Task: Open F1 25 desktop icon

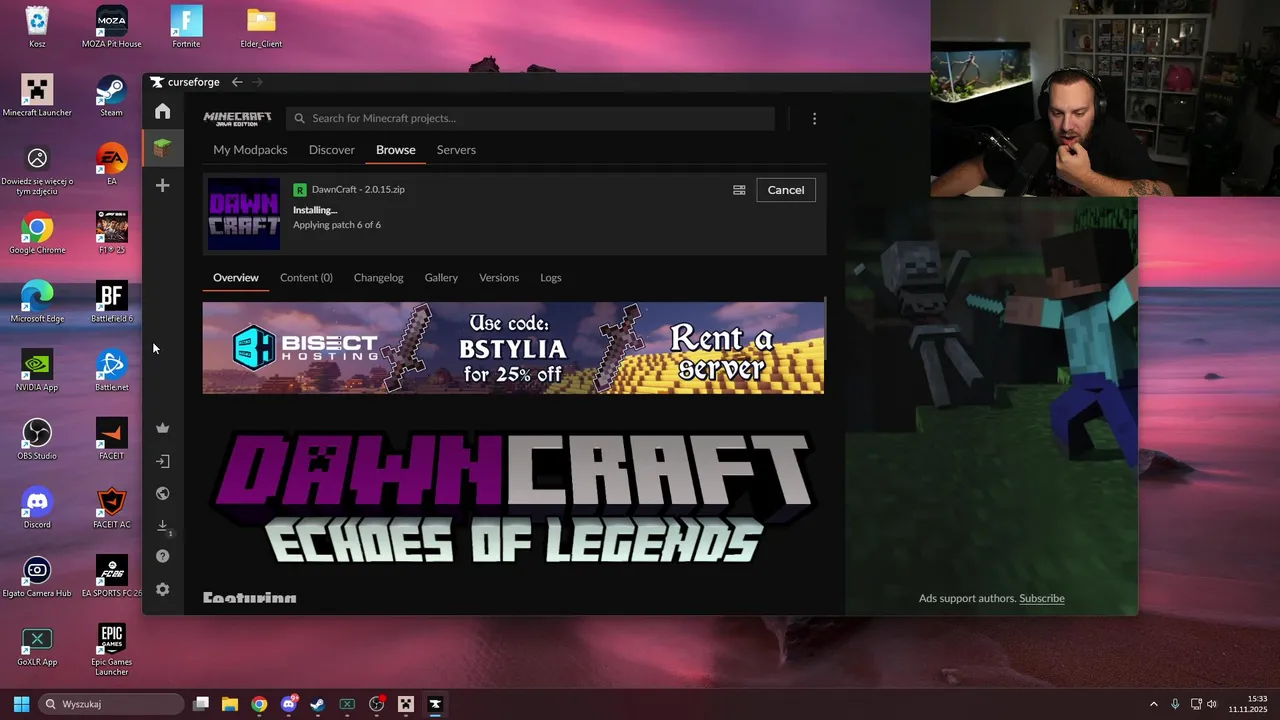Action: [x=112, y=233]
